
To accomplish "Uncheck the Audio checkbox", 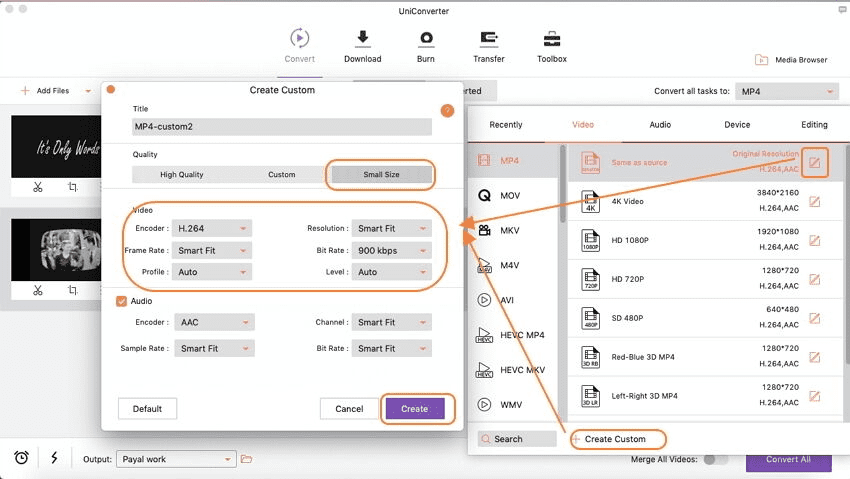I will pyautogui.click(x=122, y=301).
